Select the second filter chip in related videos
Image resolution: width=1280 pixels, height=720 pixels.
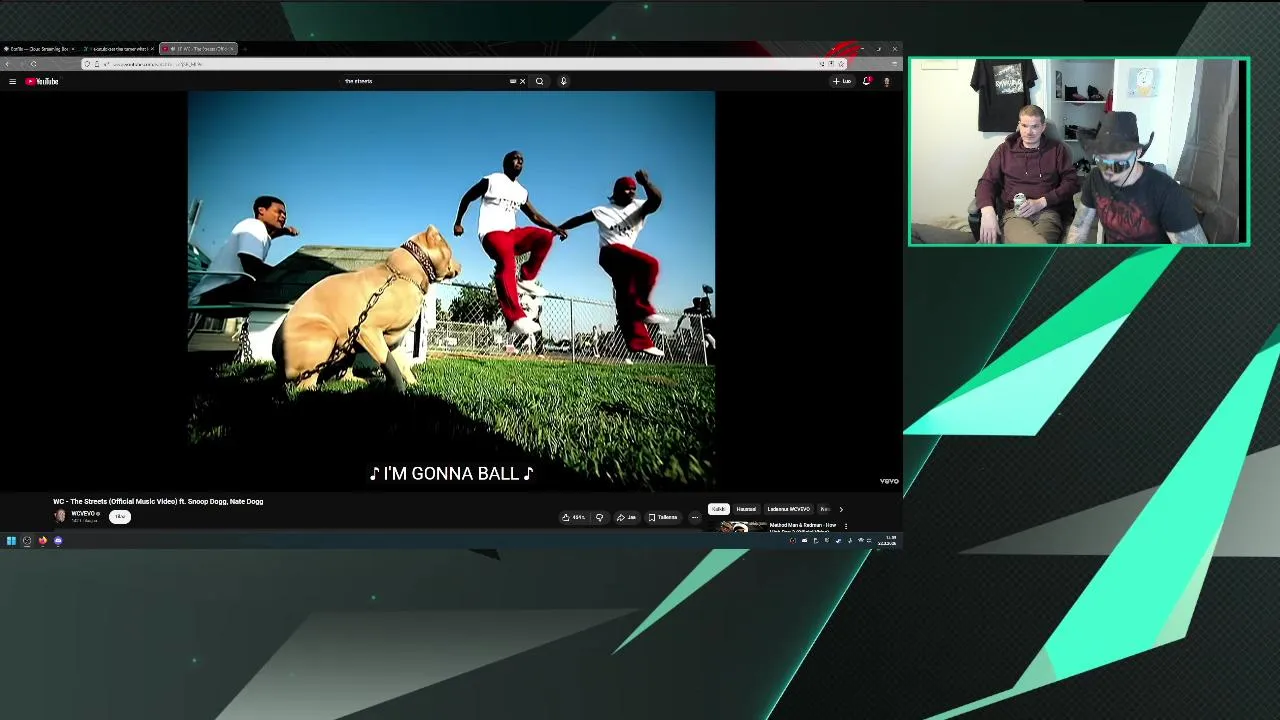746,509
